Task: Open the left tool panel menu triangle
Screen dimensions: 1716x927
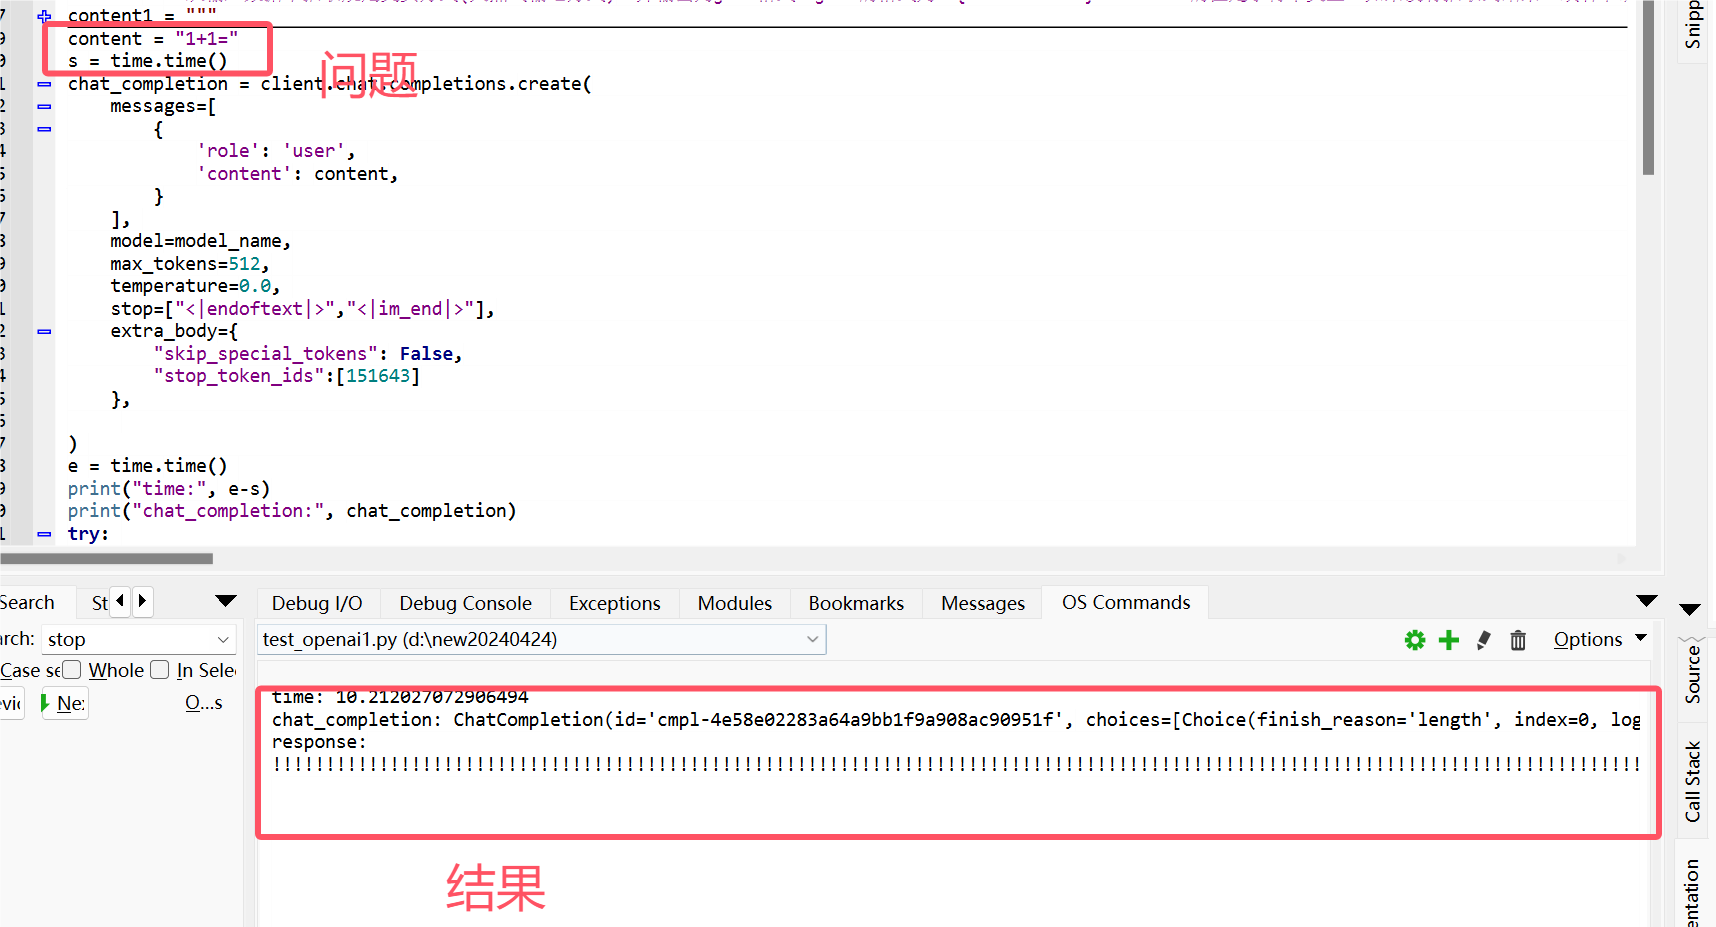Action: (x=226, y=601)
